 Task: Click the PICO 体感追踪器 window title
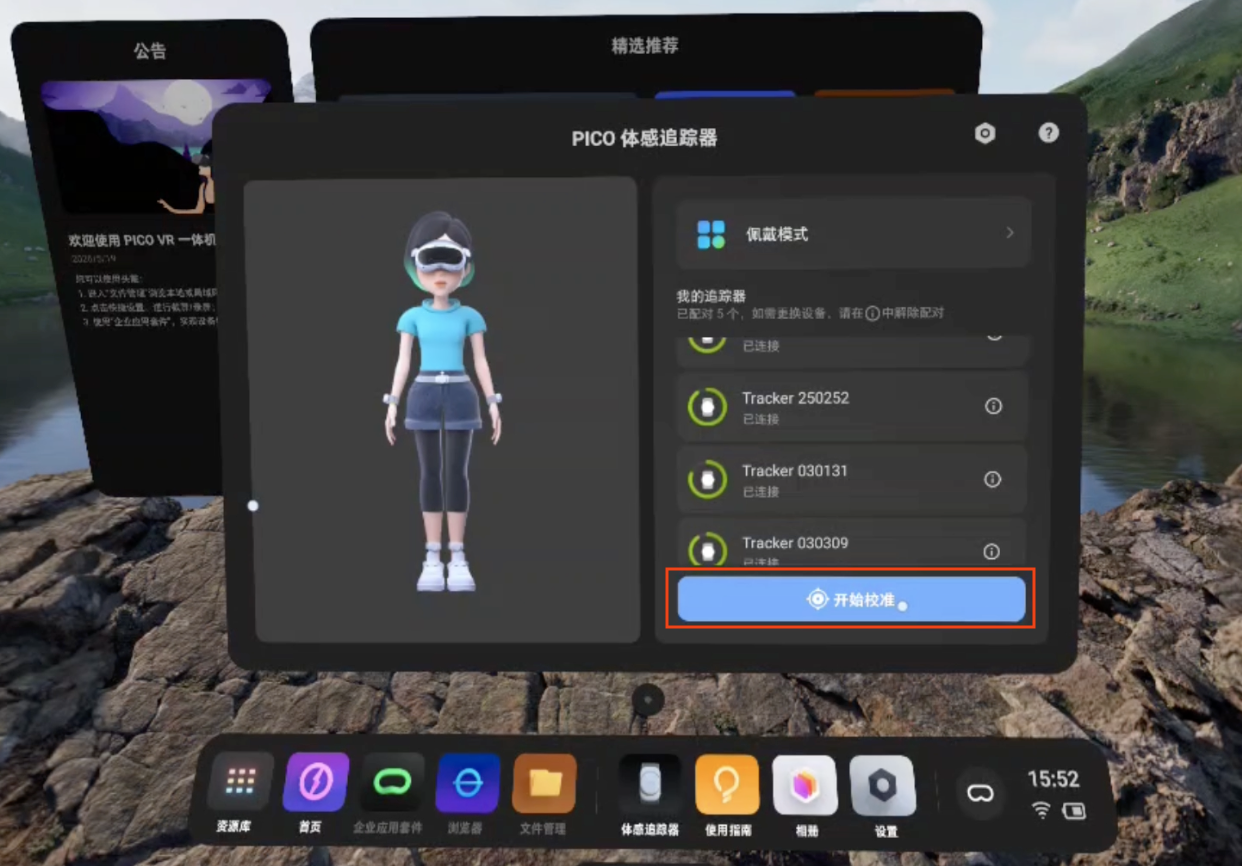pyautogui.click(x=644, y=138)
